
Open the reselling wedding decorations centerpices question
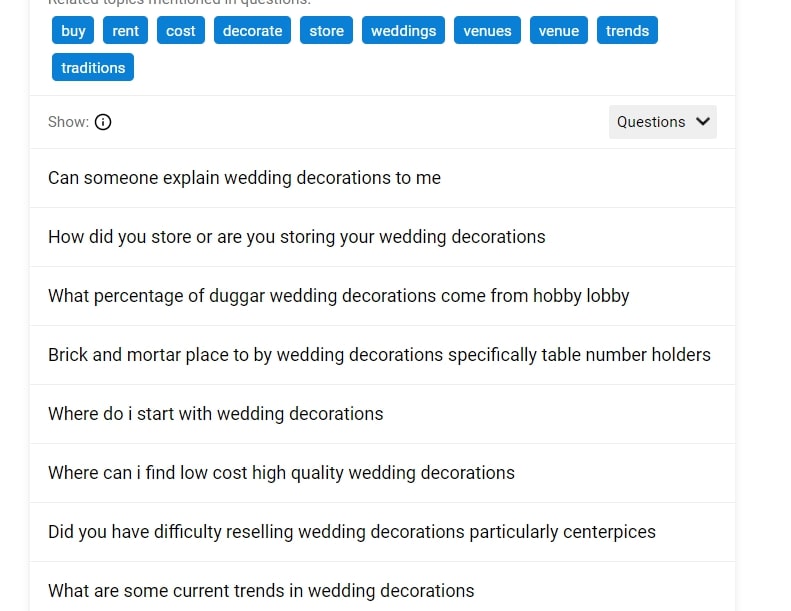click(382, 532)
